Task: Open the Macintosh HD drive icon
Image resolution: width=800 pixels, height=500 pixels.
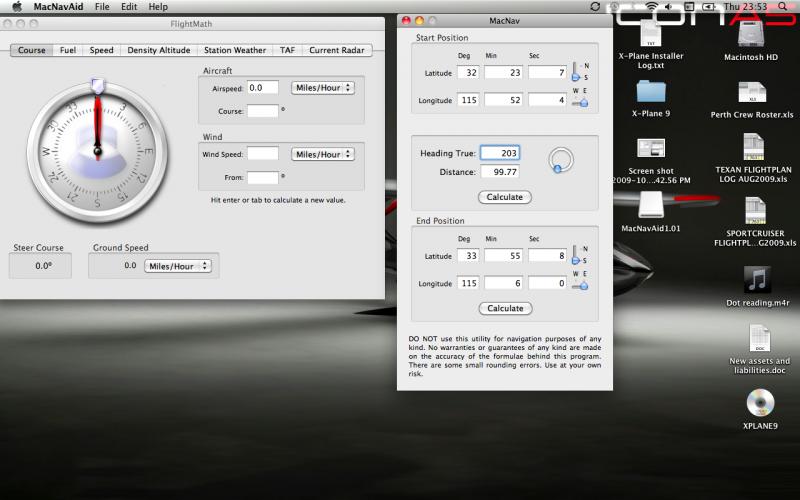Action: click(751, 35)
